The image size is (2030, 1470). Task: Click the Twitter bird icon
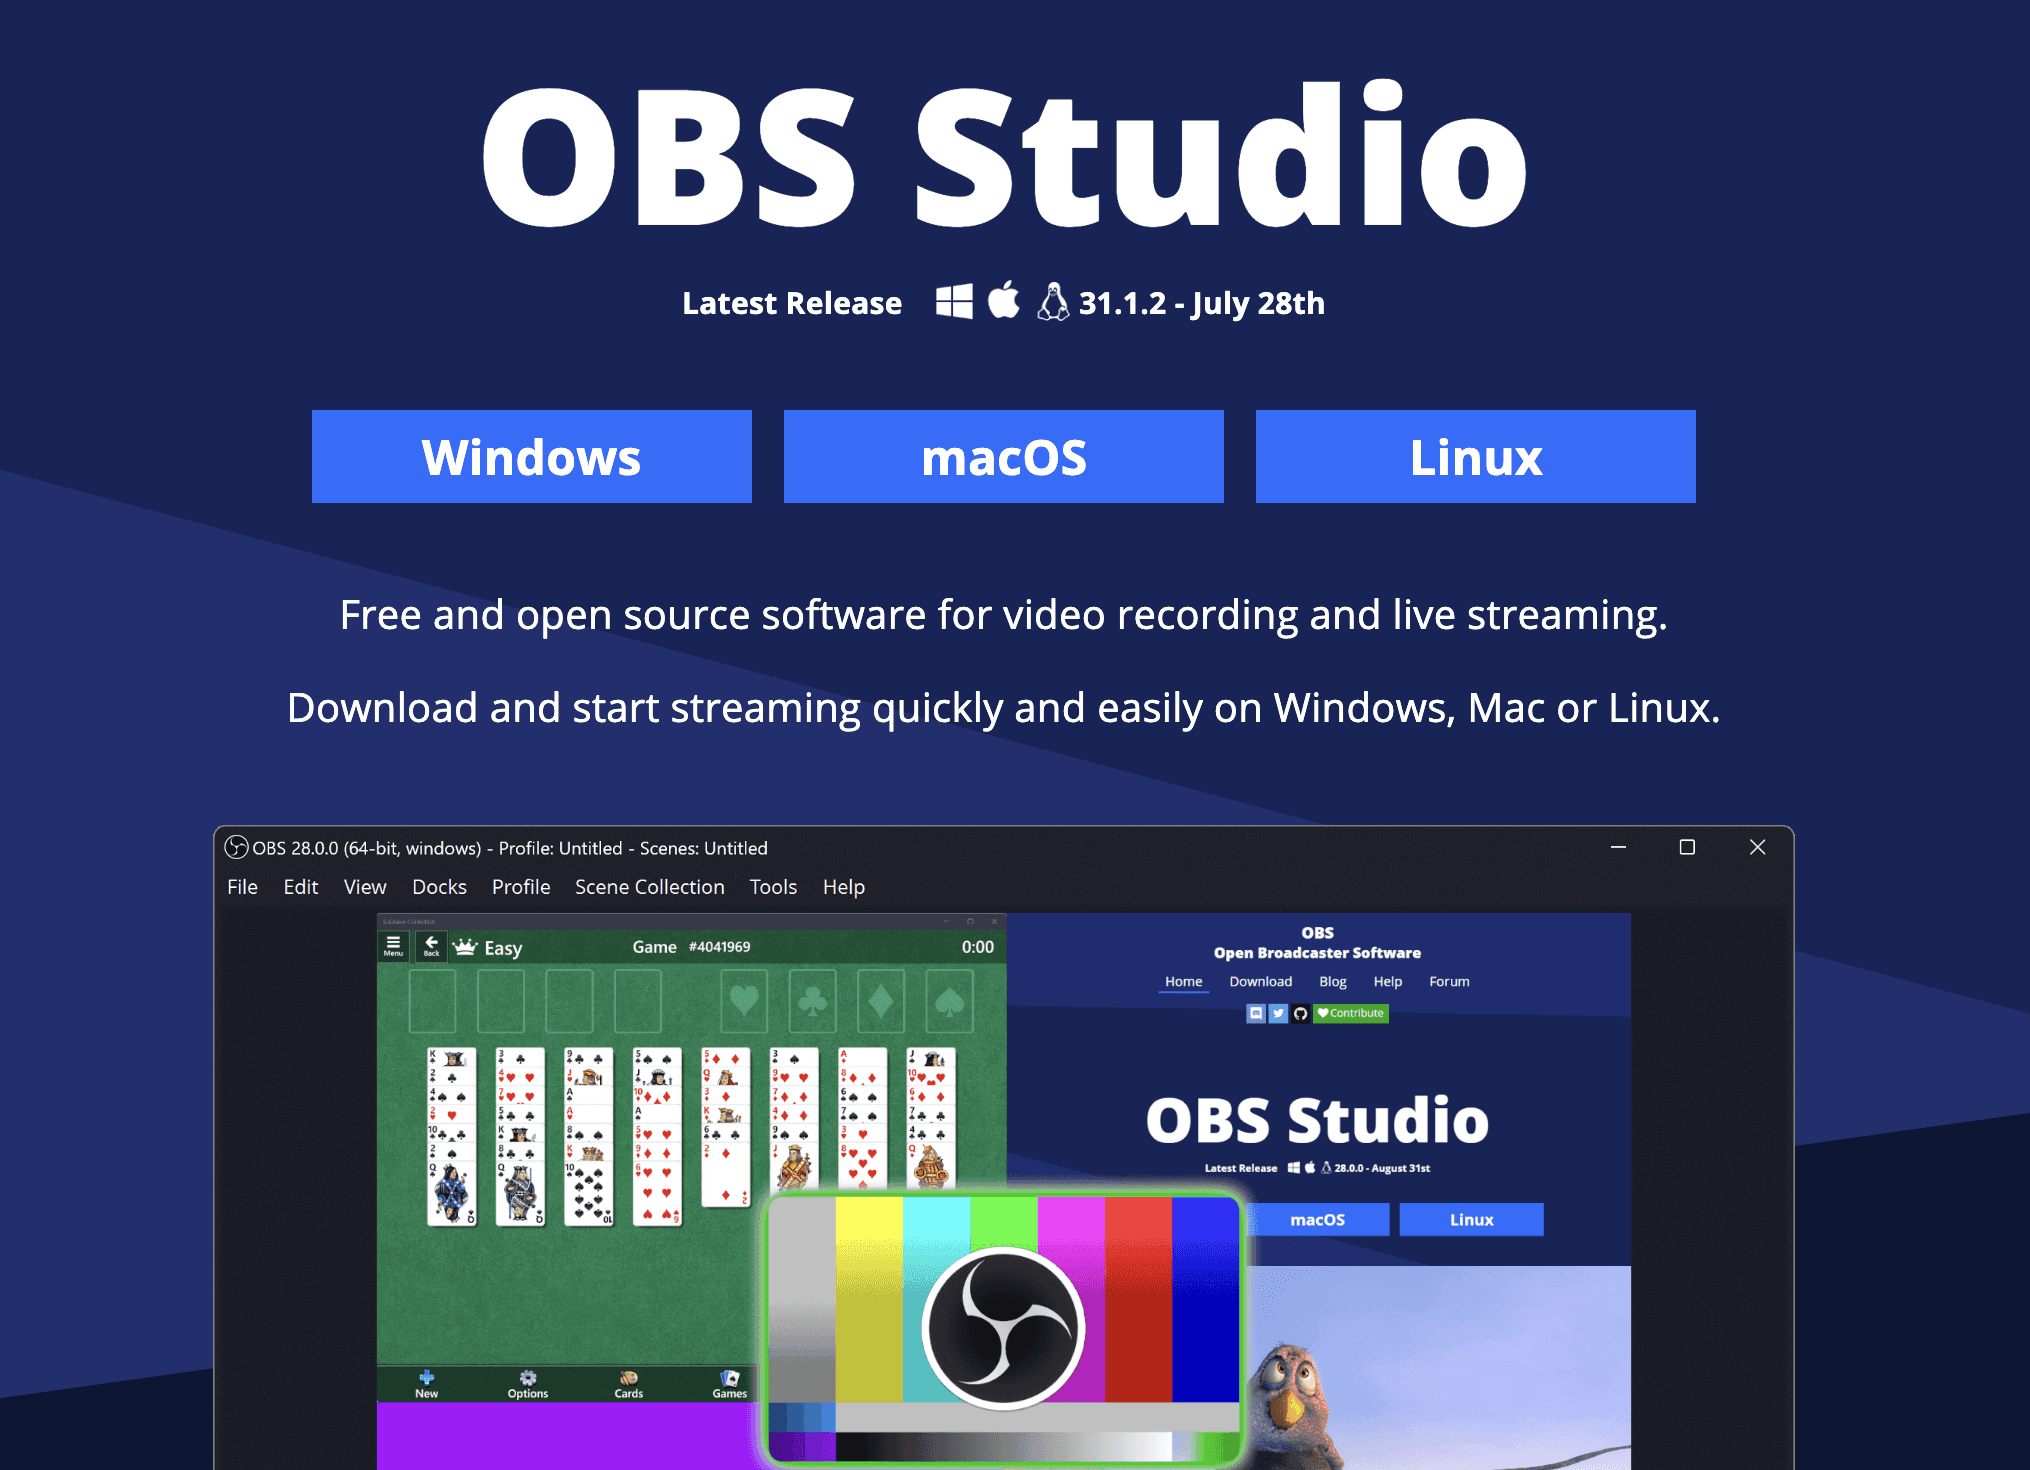pyautogui.click(x=1278, y=1013)
